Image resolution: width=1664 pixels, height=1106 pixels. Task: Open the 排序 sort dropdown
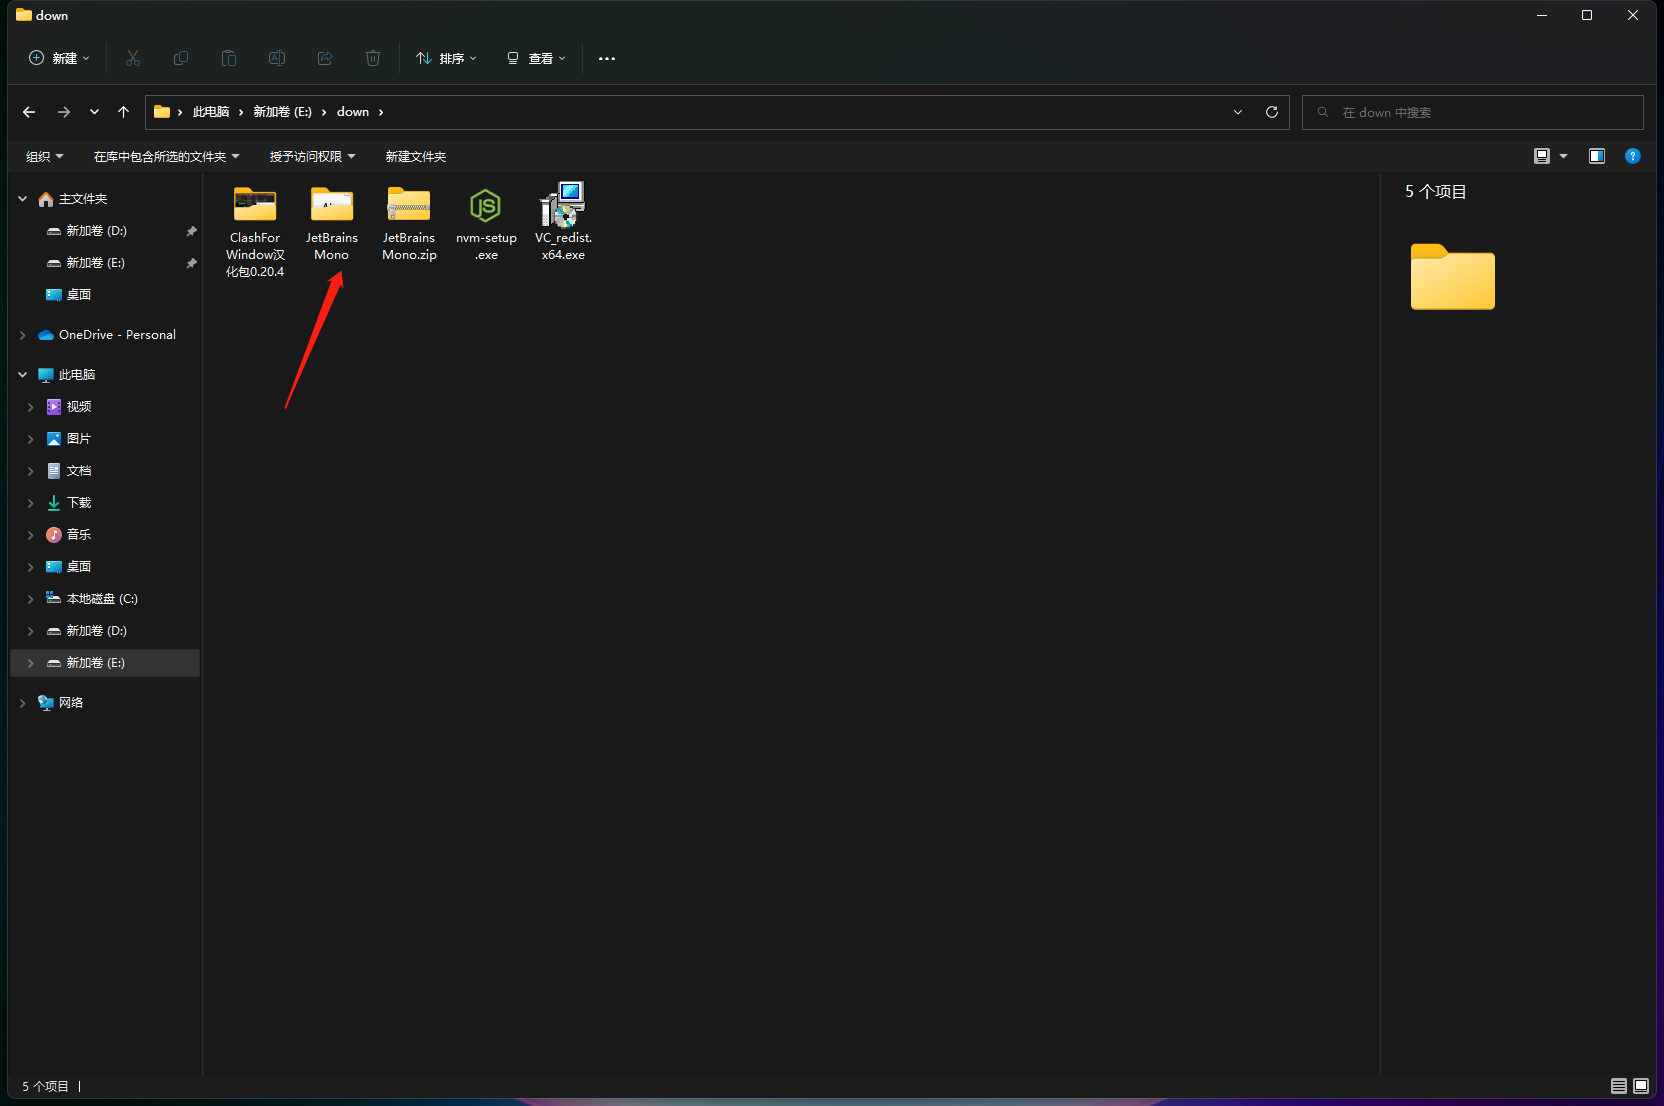click(446, 58)
